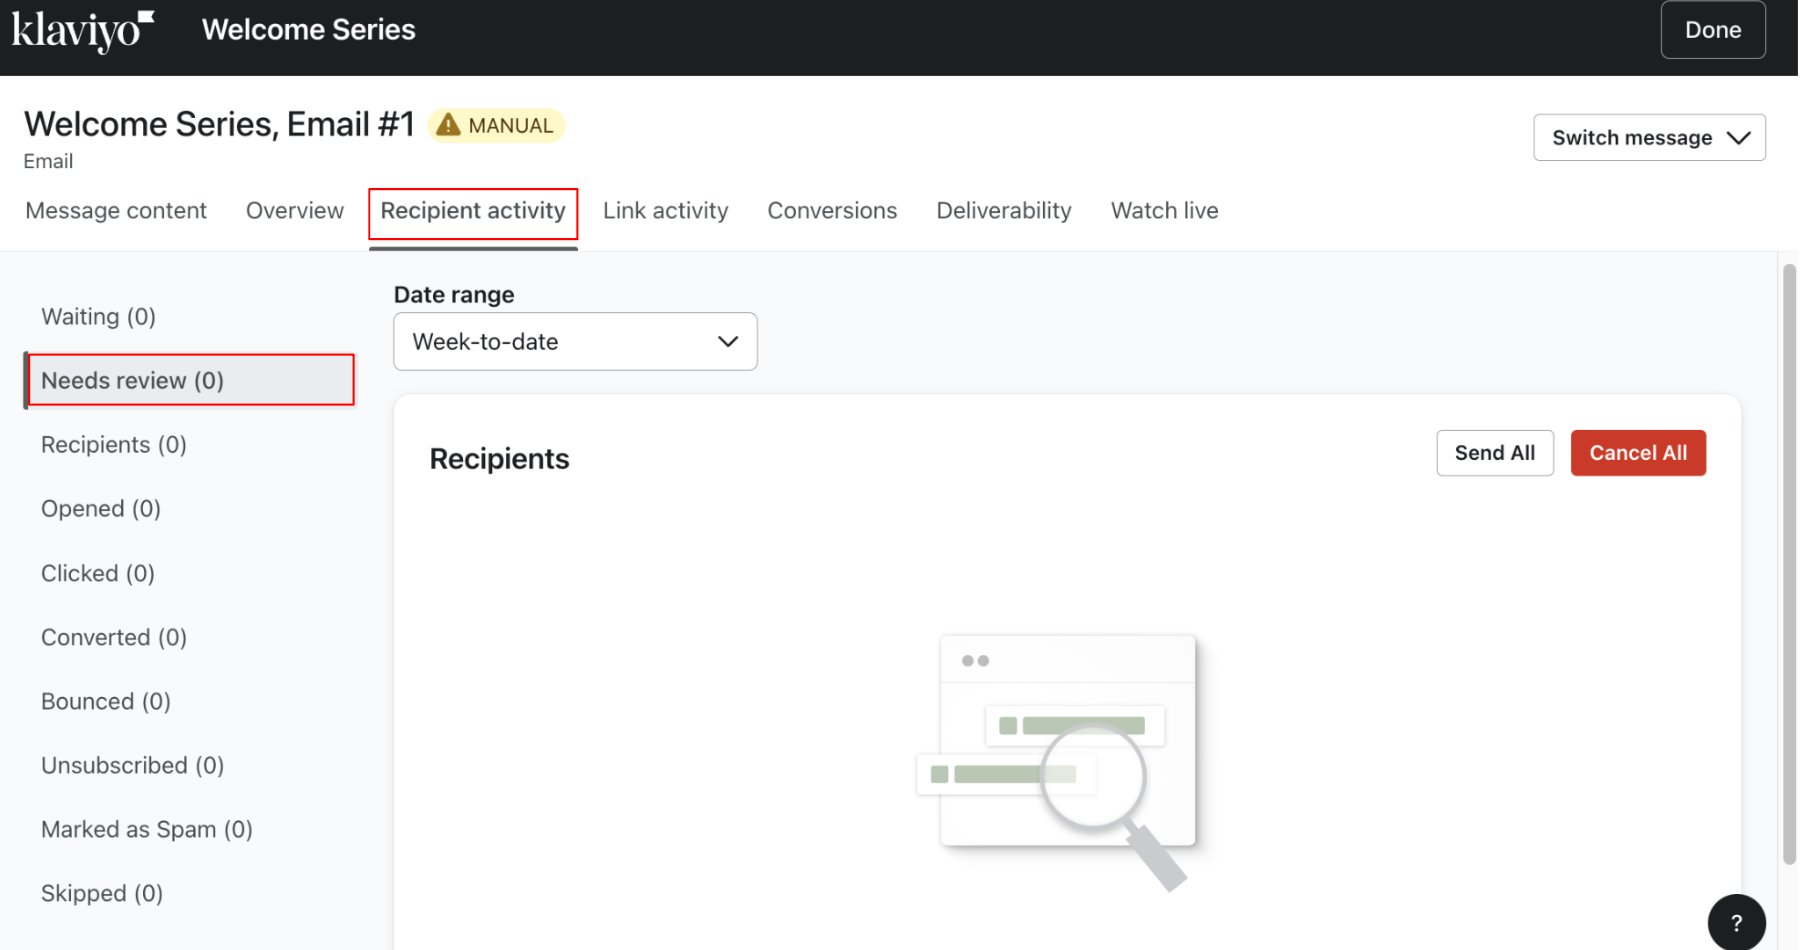
Task: Show Unsubscribed (0) recipients
Action: (x=132, y=765)
